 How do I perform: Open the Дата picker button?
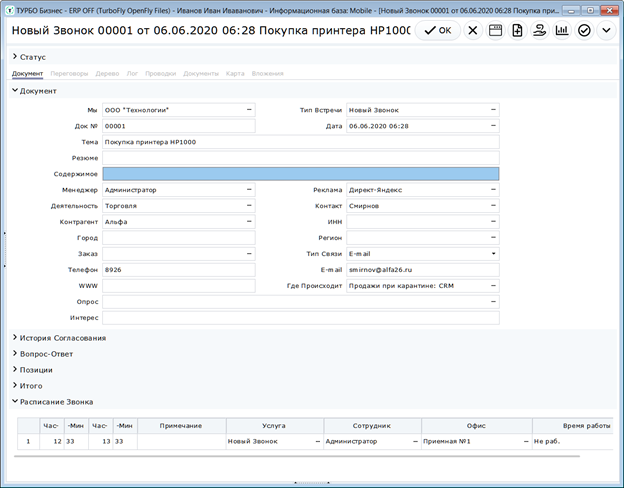click(493, 126)
